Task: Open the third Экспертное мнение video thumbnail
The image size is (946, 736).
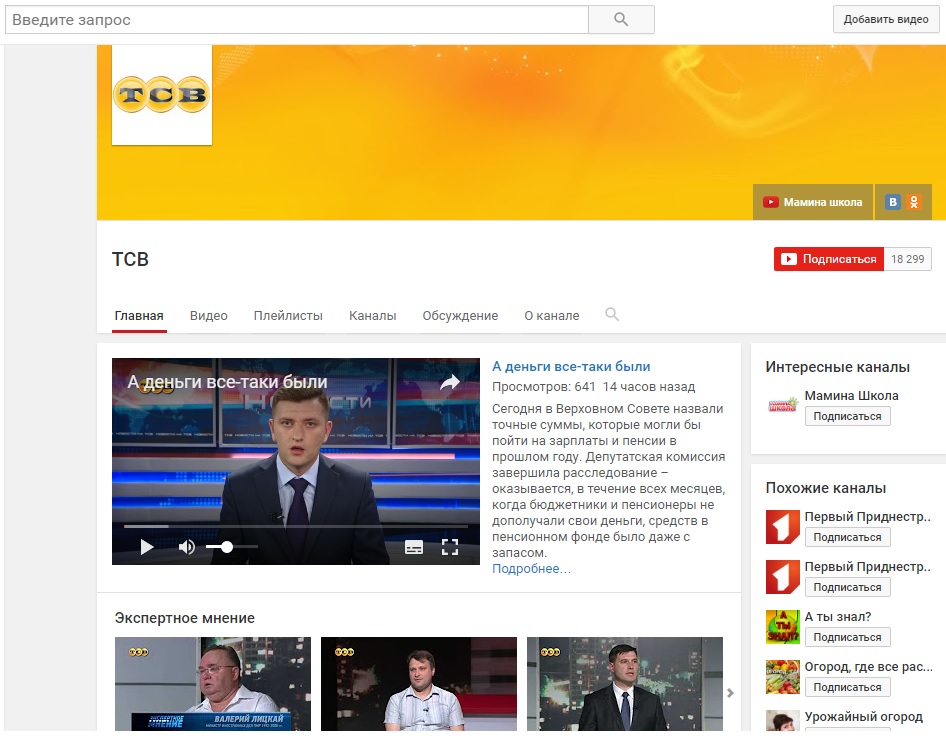Action: tap(624, 684)
